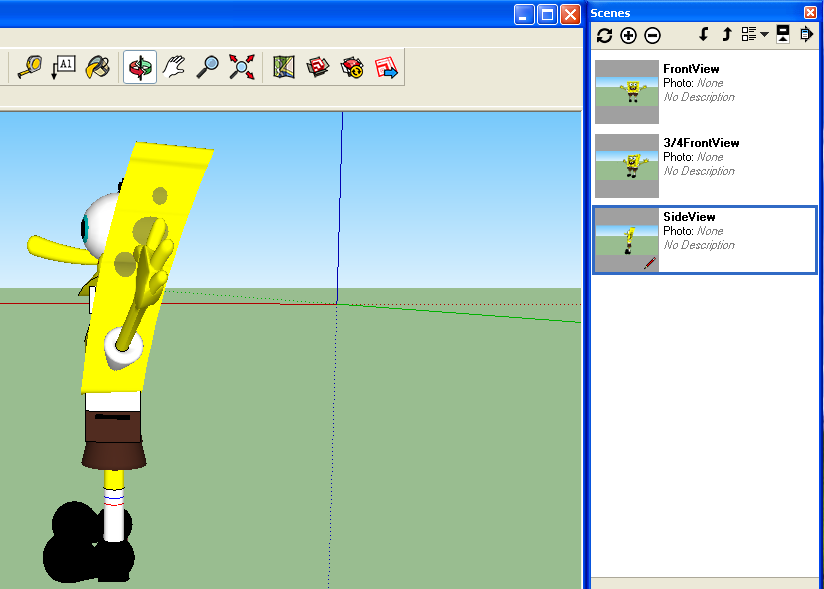Select the Paint Bucket tool
Viewport: 824px width, 589px height.
(x=98, y=67)
